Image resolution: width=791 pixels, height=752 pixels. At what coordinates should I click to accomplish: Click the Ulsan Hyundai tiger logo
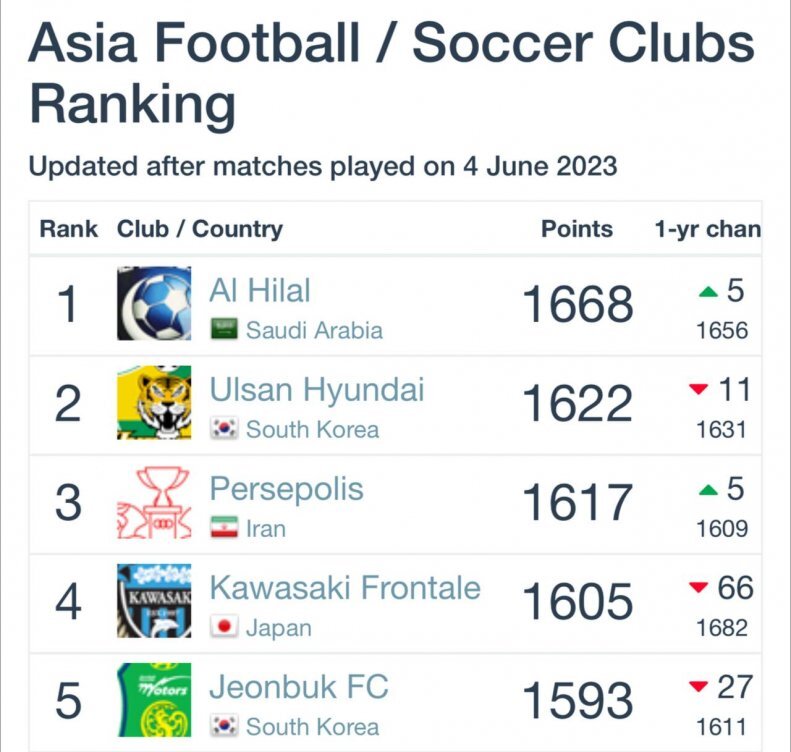(154, 403)
